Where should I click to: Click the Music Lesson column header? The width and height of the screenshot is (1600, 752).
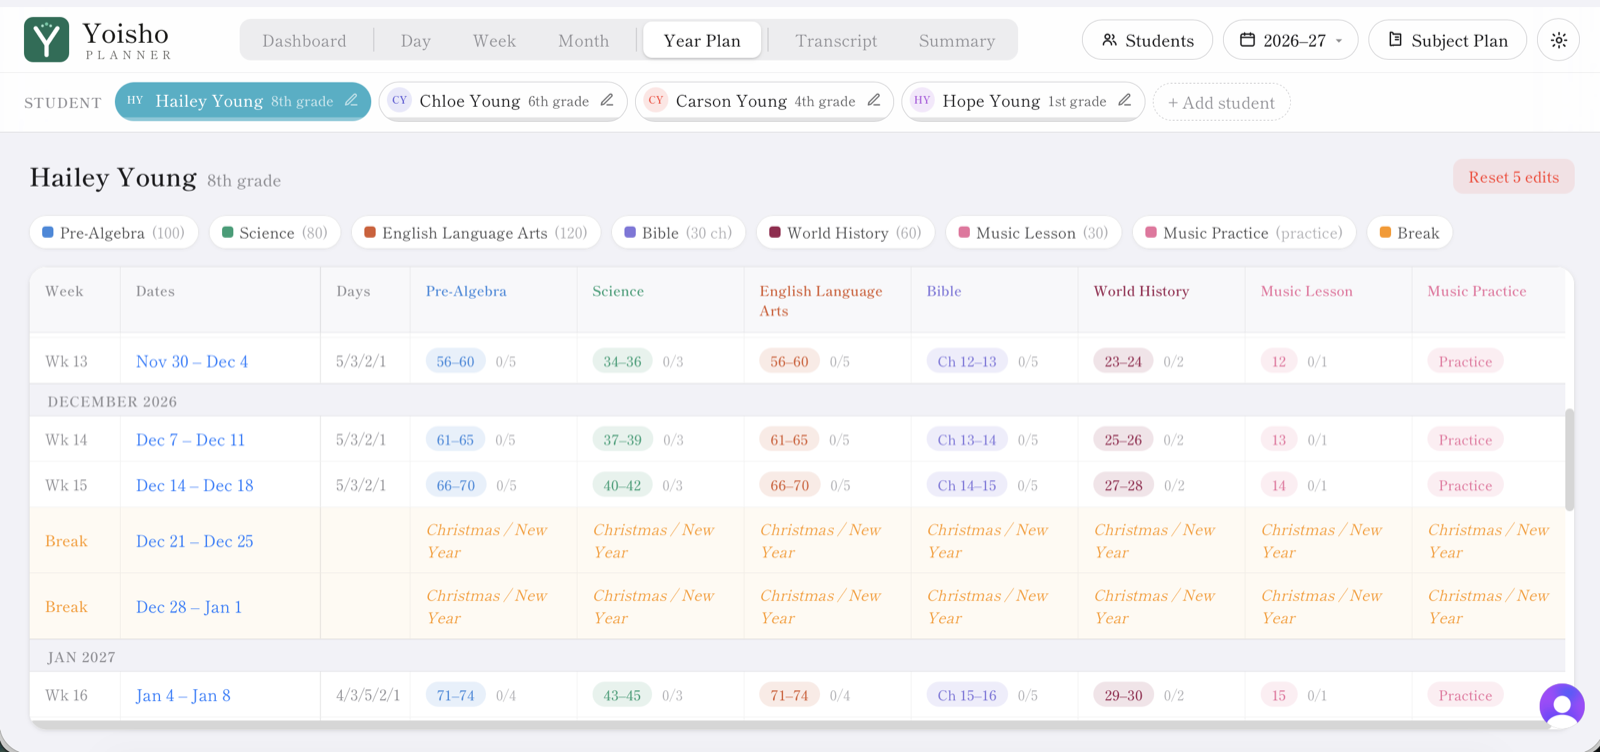pos(1306,291)
